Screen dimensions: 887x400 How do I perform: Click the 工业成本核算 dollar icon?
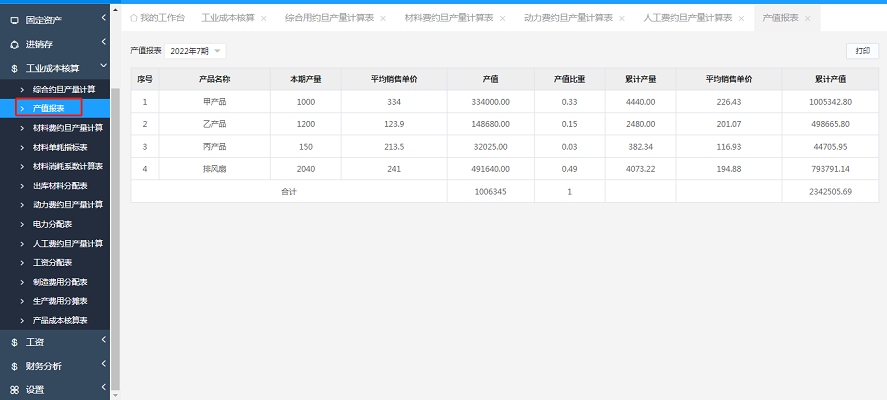tap(14, 68)
